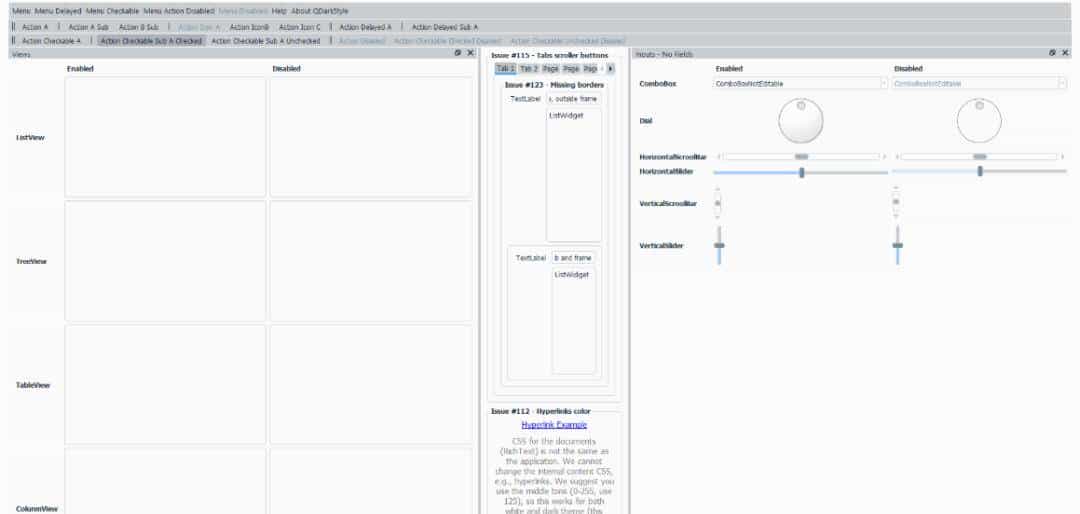Click the enabled Dial control
This screenshot has height=514, width=1080.
pos(800,122)
